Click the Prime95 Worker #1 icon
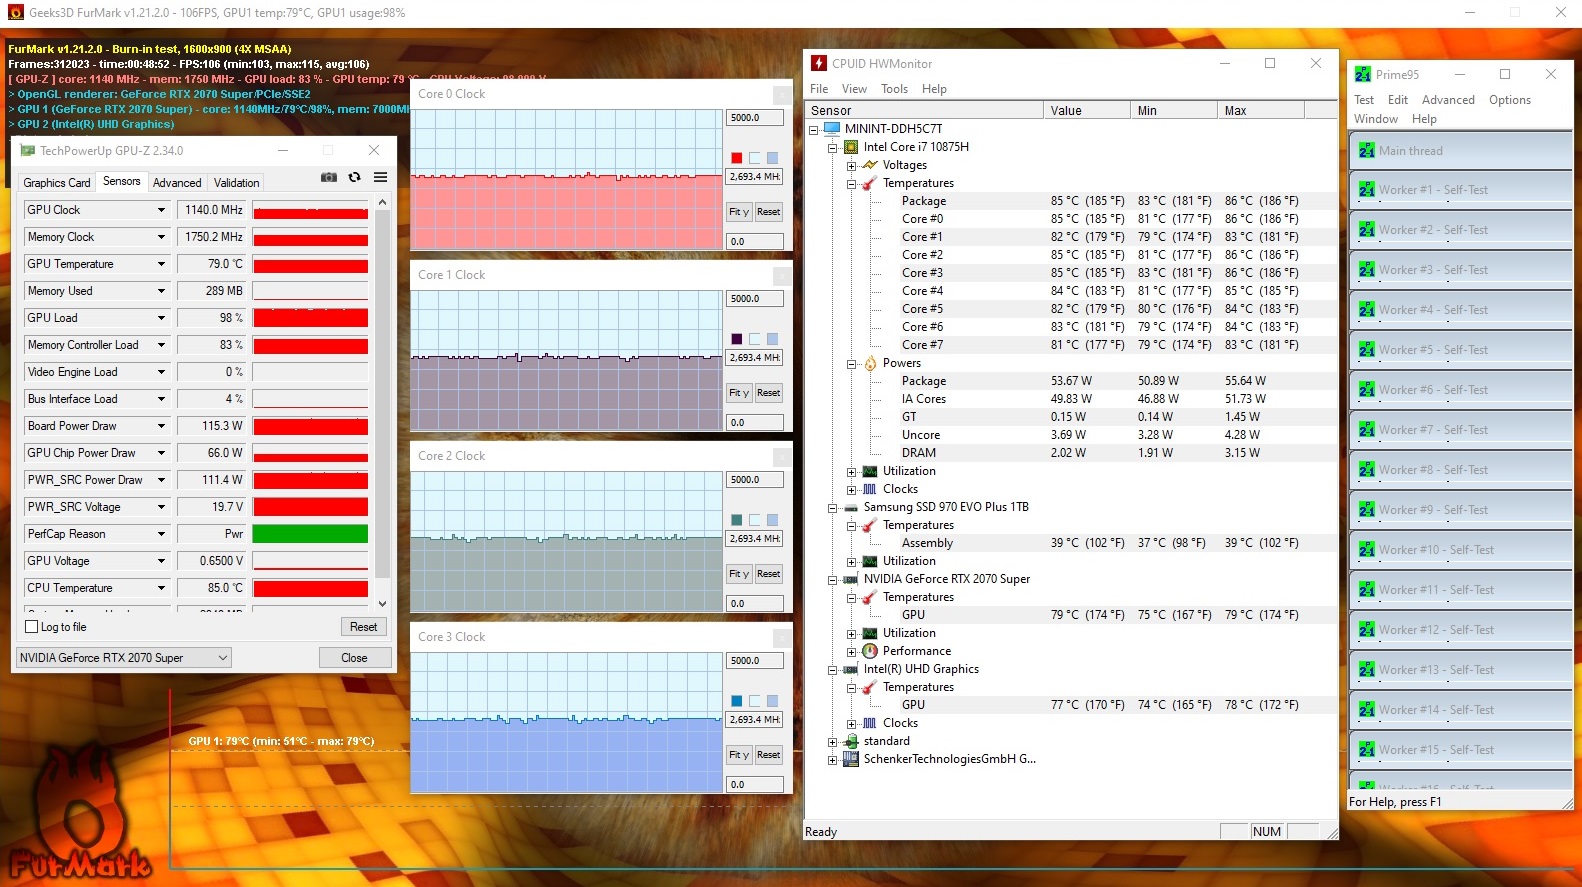Viewport: 1582px width, 887px height. (x=1366, y=190)
